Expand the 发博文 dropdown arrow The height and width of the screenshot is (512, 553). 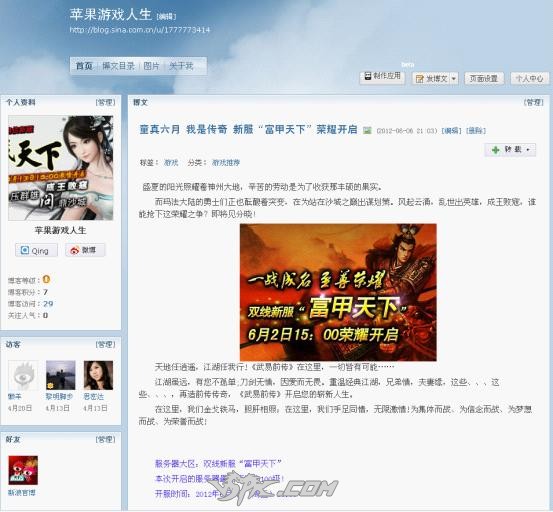(x=454, y=79)
